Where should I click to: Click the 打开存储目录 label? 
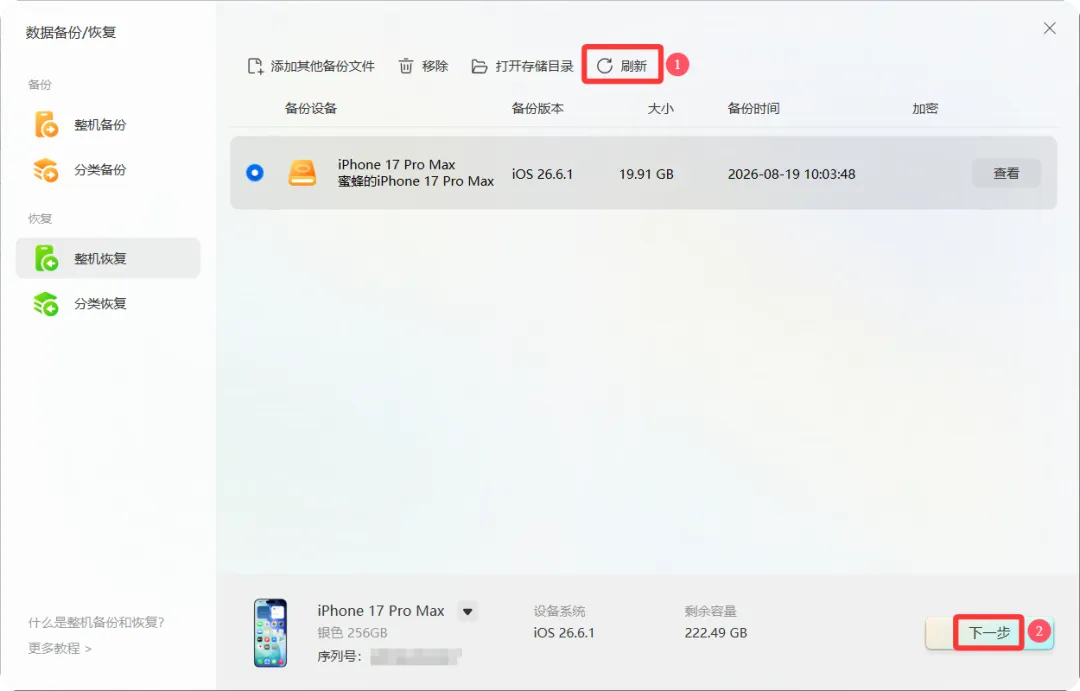tap(534, 66)
